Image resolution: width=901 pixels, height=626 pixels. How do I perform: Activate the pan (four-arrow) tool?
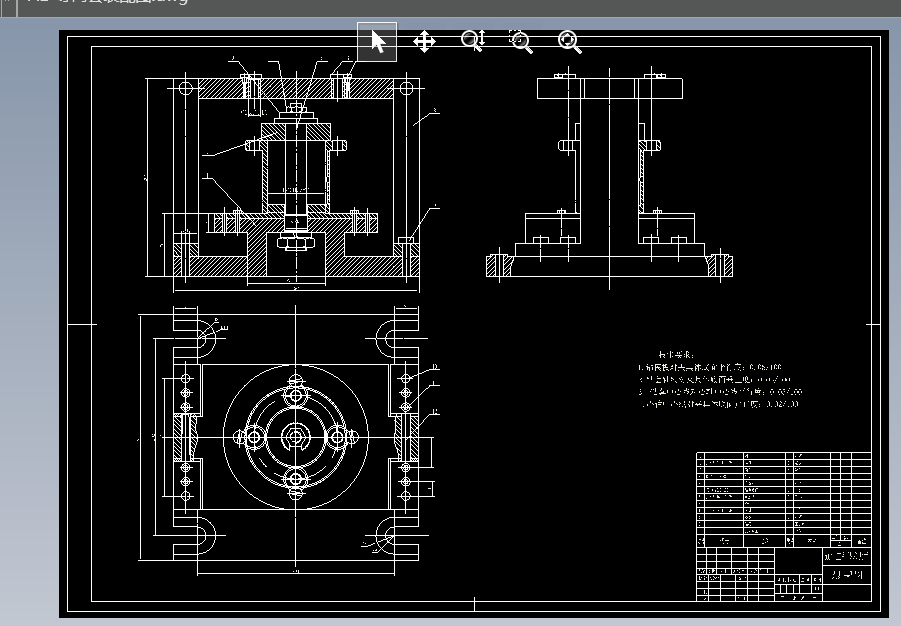[424, 41]
